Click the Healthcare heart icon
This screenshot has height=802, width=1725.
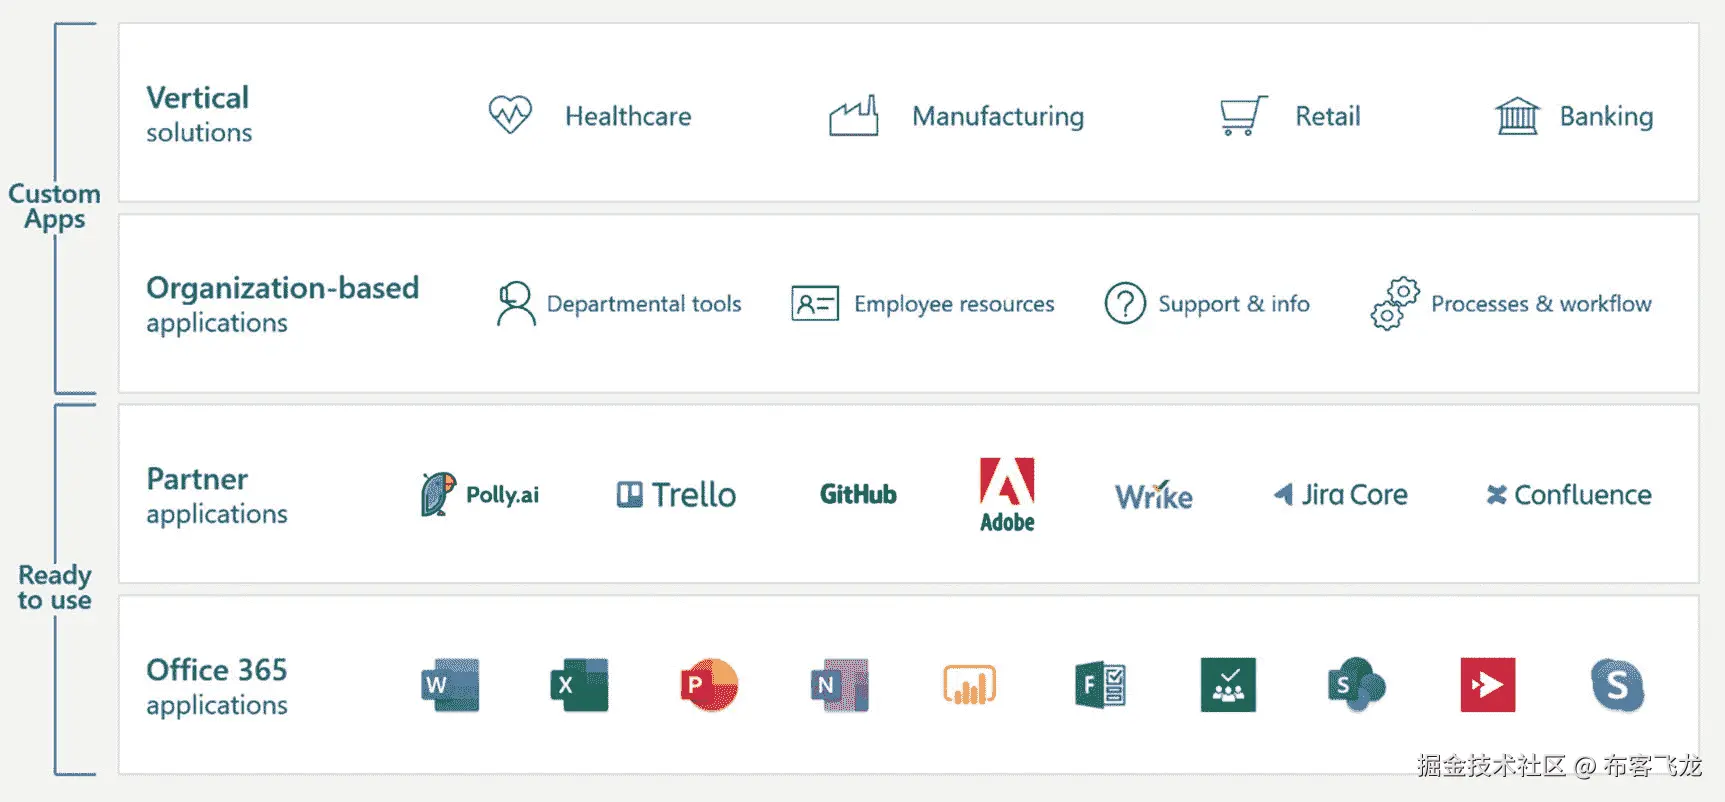[x=510, y=115]
